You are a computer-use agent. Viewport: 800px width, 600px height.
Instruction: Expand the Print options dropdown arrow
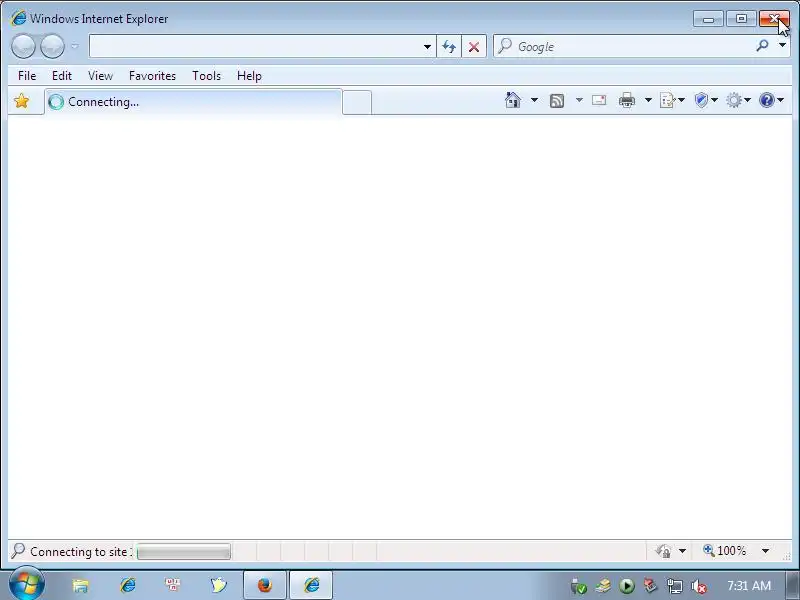tap(648, 100)
